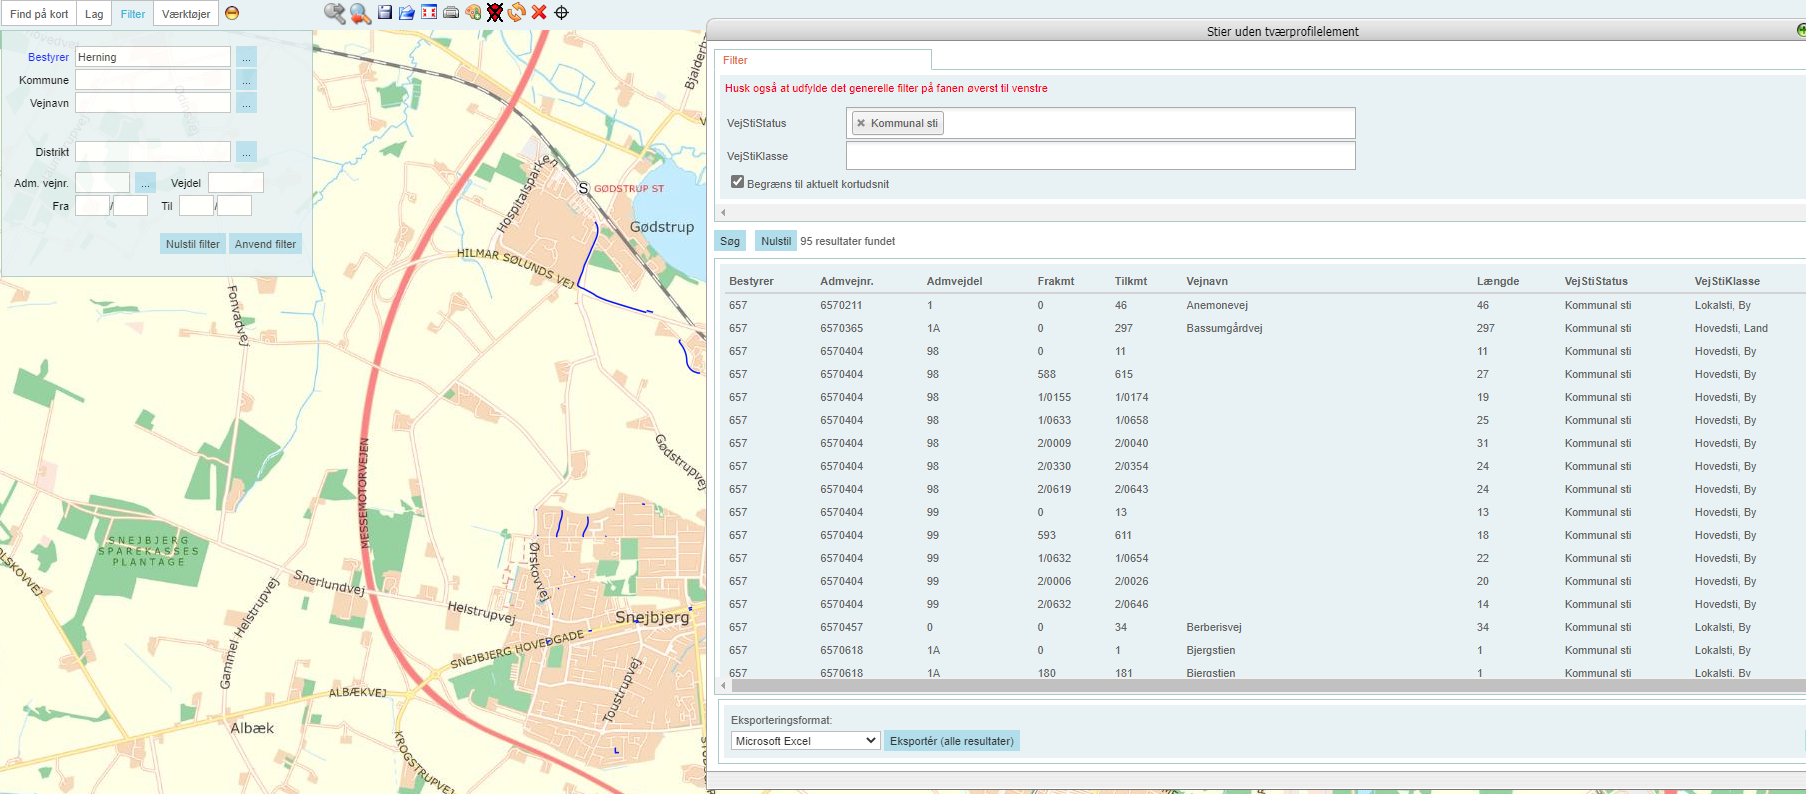1806x794 pixels.
Task: Click the color palette icon in toolbar
Action: [473, 13]
